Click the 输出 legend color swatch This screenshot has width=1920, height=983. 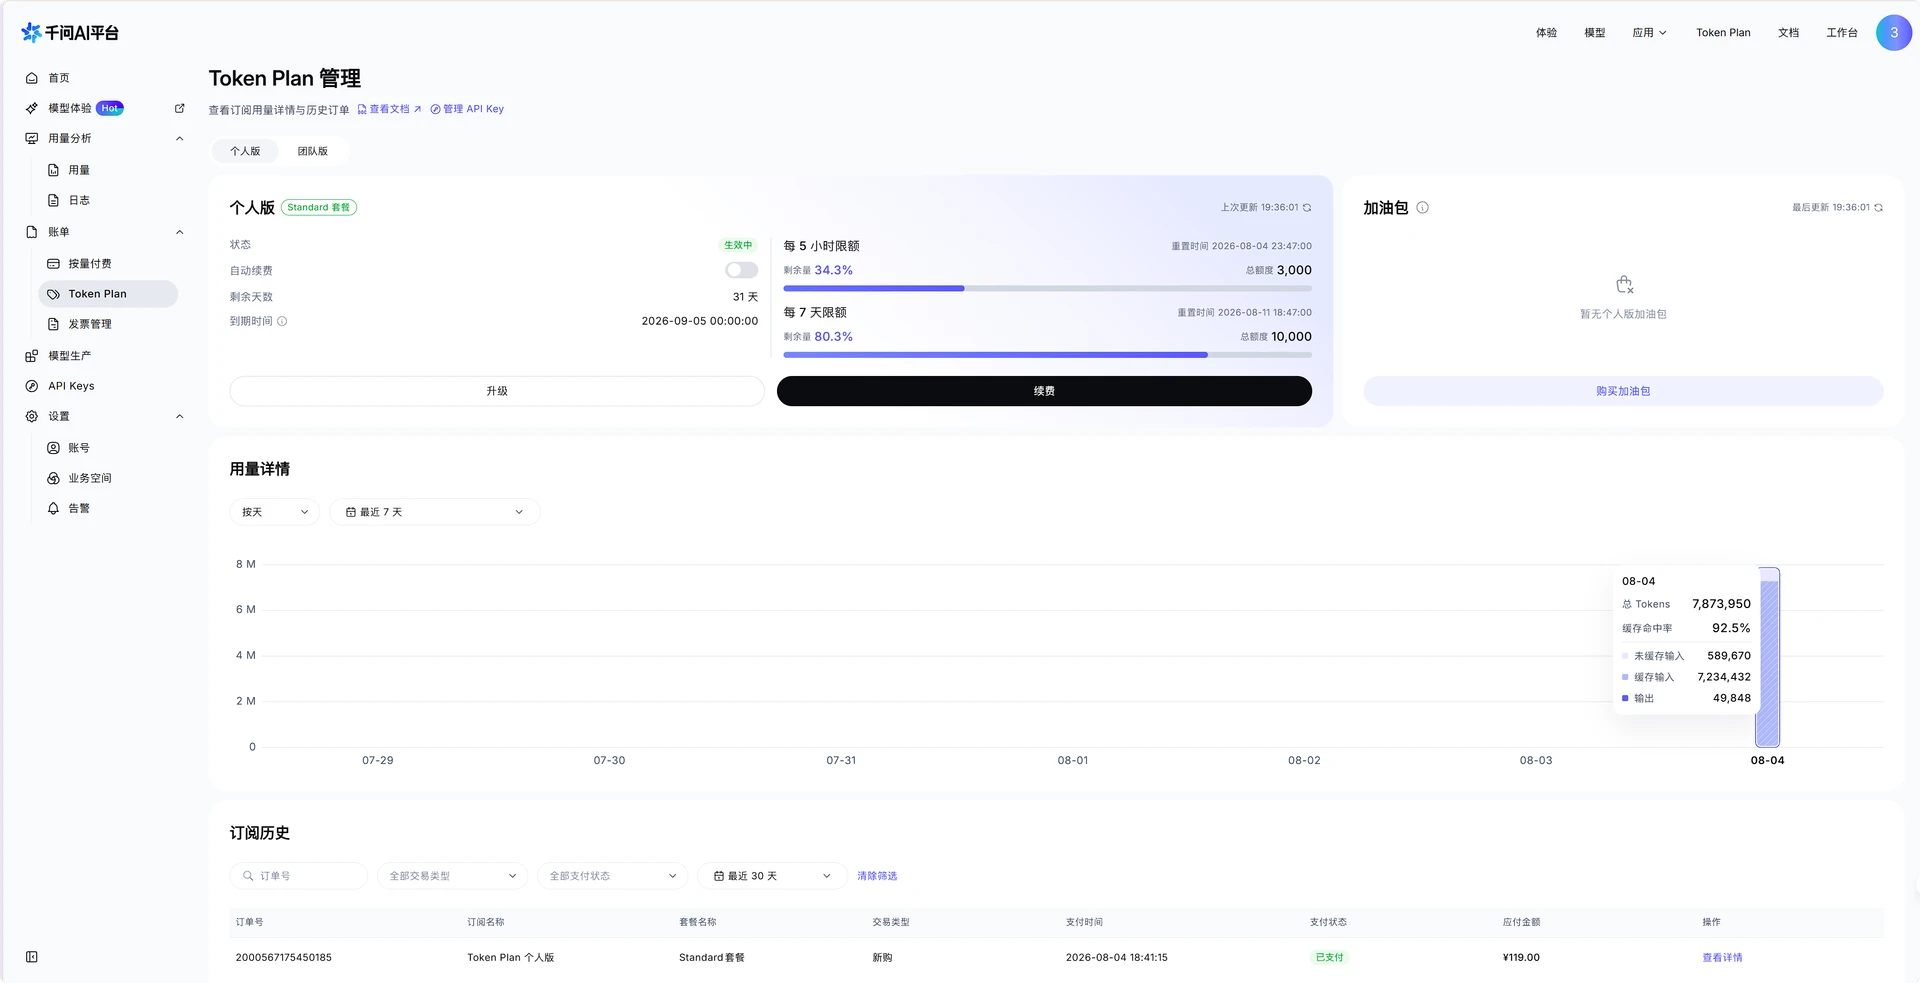pos(1625,698)
